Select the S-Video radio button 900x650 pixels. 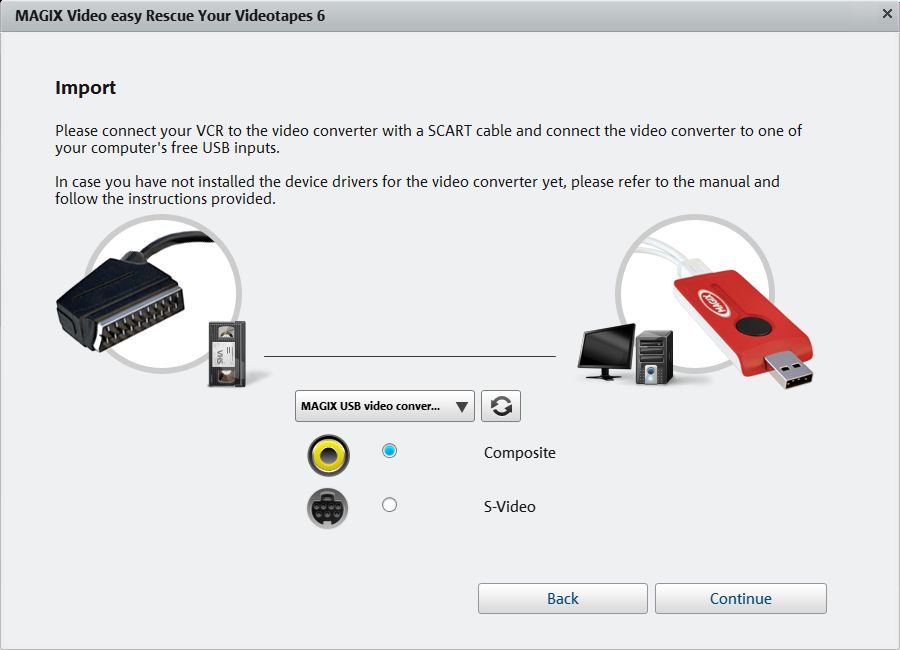pyautogui.click(x=389, y=505)
